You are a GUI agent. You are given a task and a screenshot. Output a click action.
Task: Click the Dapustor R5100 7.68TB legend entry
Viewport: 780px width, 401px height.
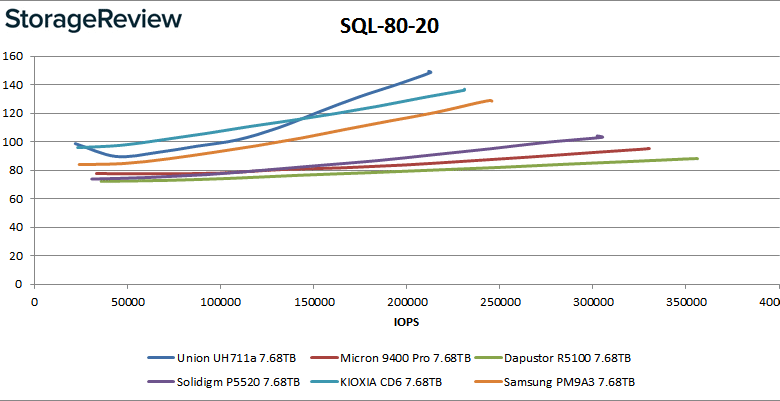(553, 357)
